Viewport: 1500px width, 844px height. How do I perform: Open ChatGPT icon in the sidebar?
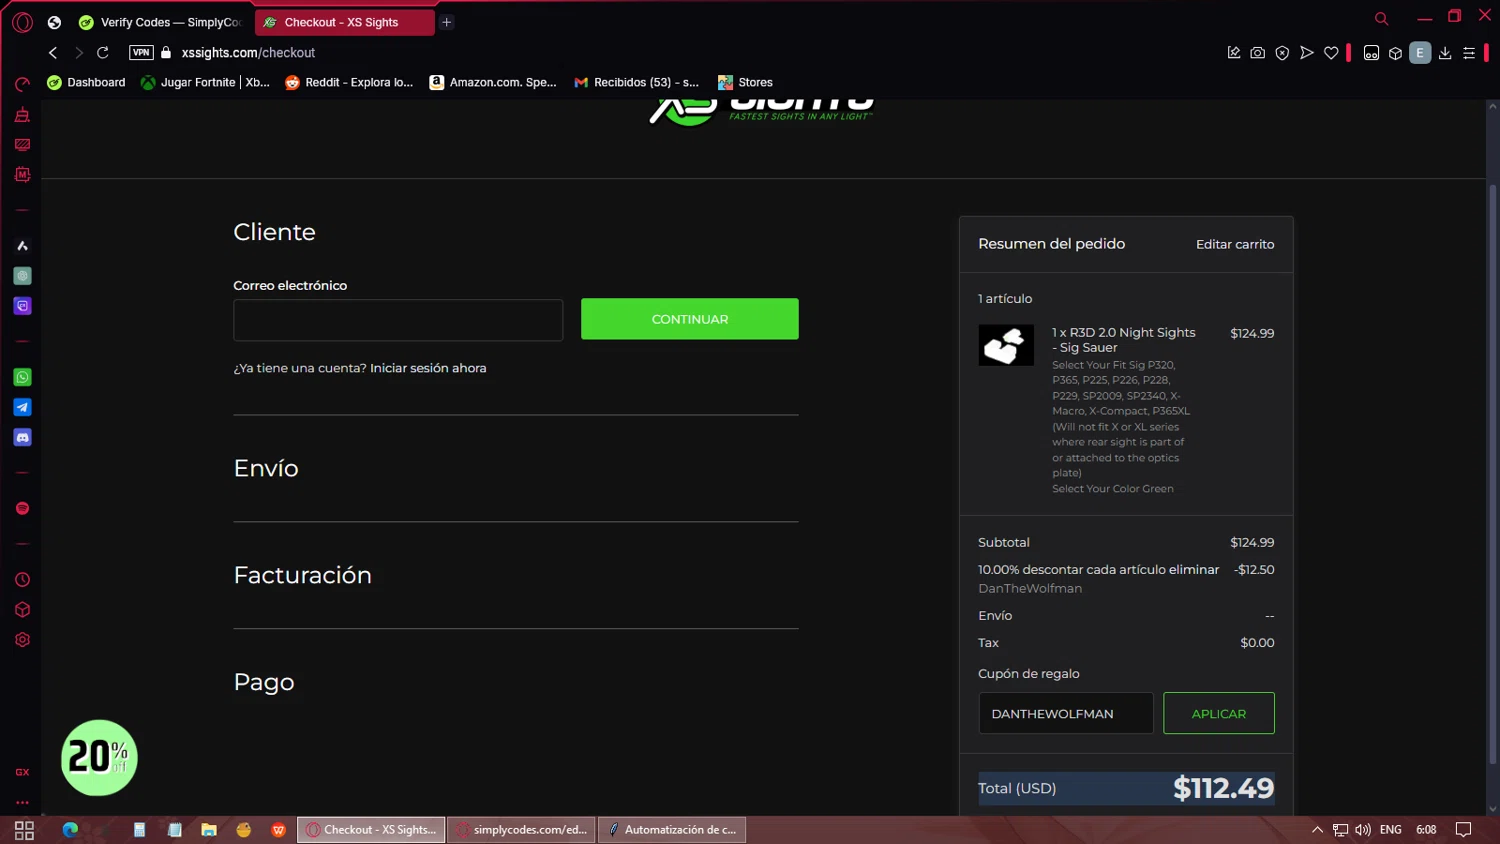pyautogui.click(x=22, y=276)
